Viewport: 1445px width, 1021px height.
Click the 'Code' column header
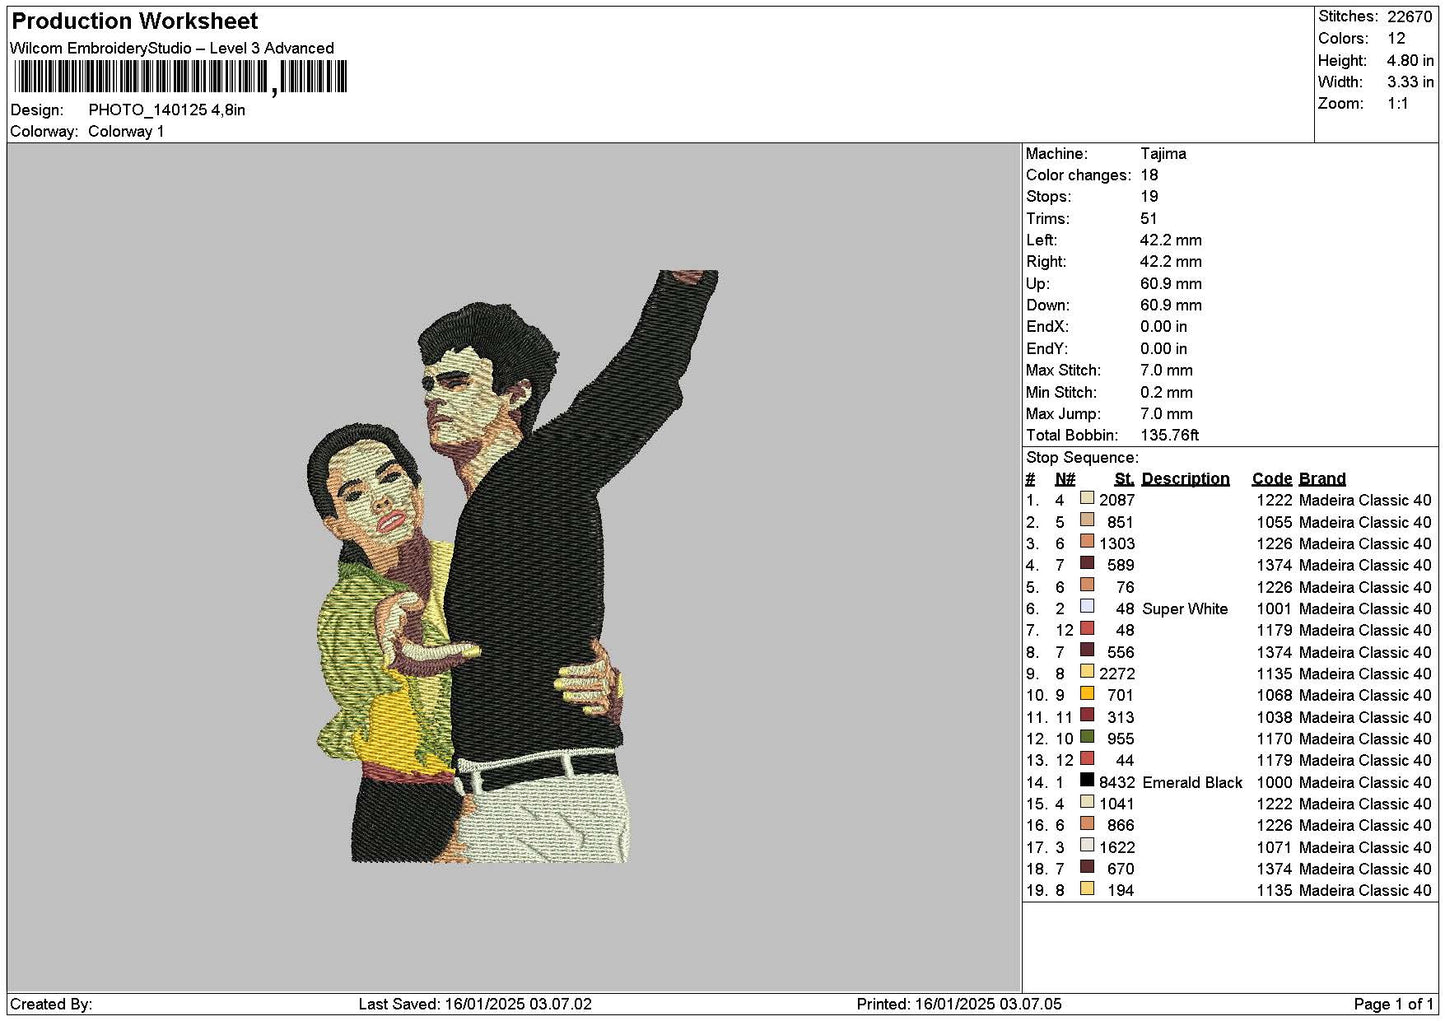[x=1272, y=479]
